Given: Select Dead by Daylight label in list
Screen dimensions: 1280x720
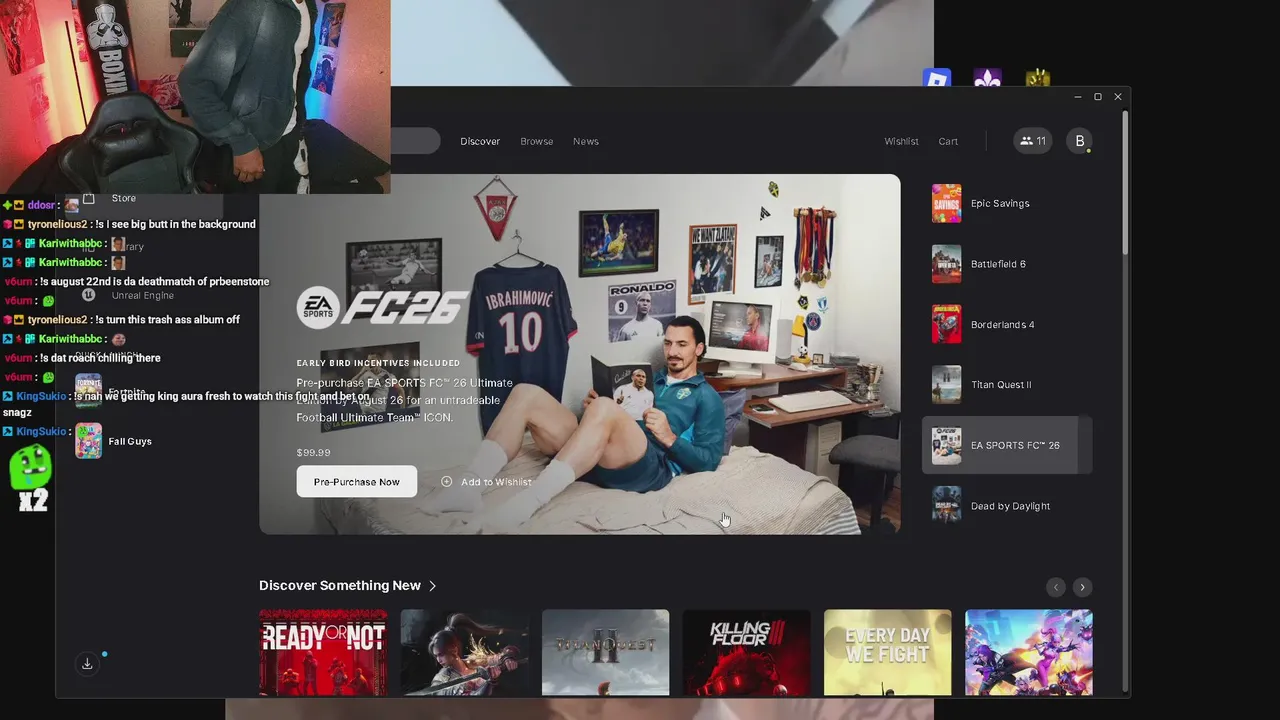Looking at the screenshot, I should (1010, 506).
